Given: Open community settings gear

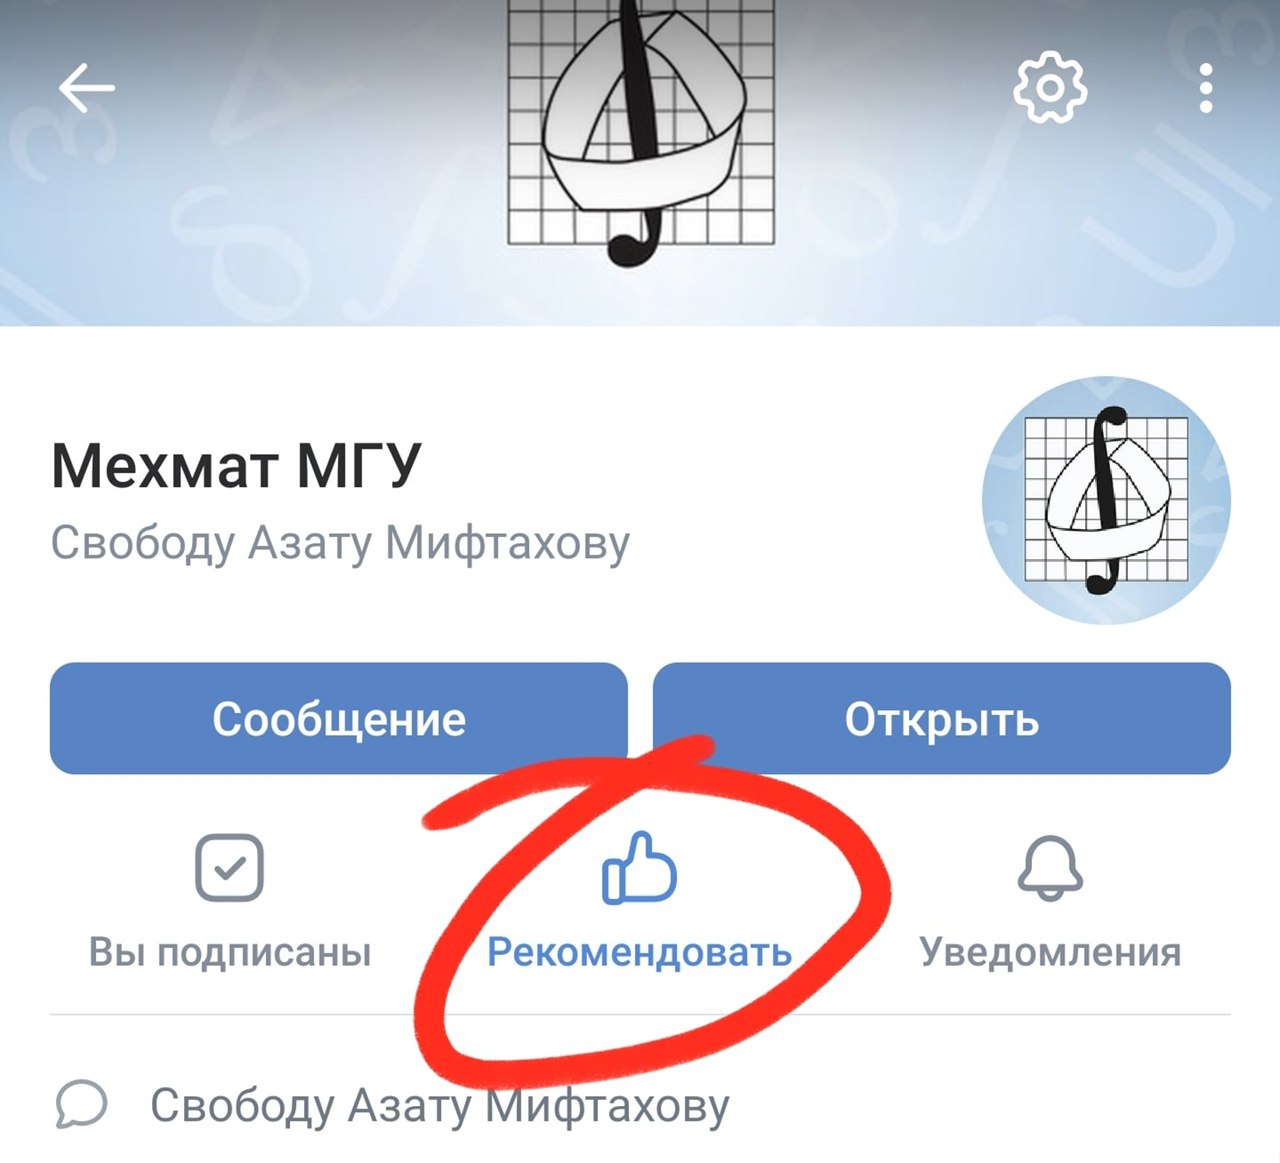Looking at the screenshot, I should [1049, 89].
